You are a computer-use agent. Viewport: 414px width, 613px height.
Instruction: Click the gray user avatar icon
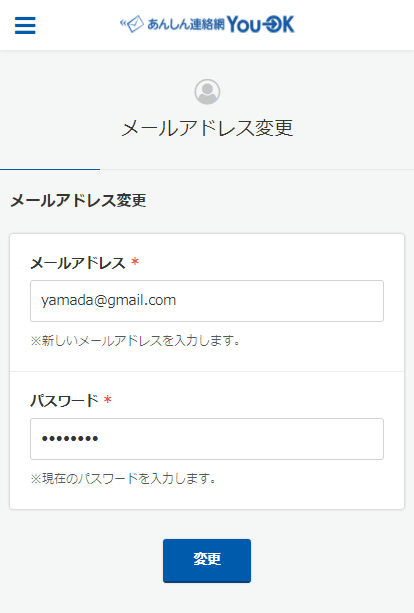point(207,92)
